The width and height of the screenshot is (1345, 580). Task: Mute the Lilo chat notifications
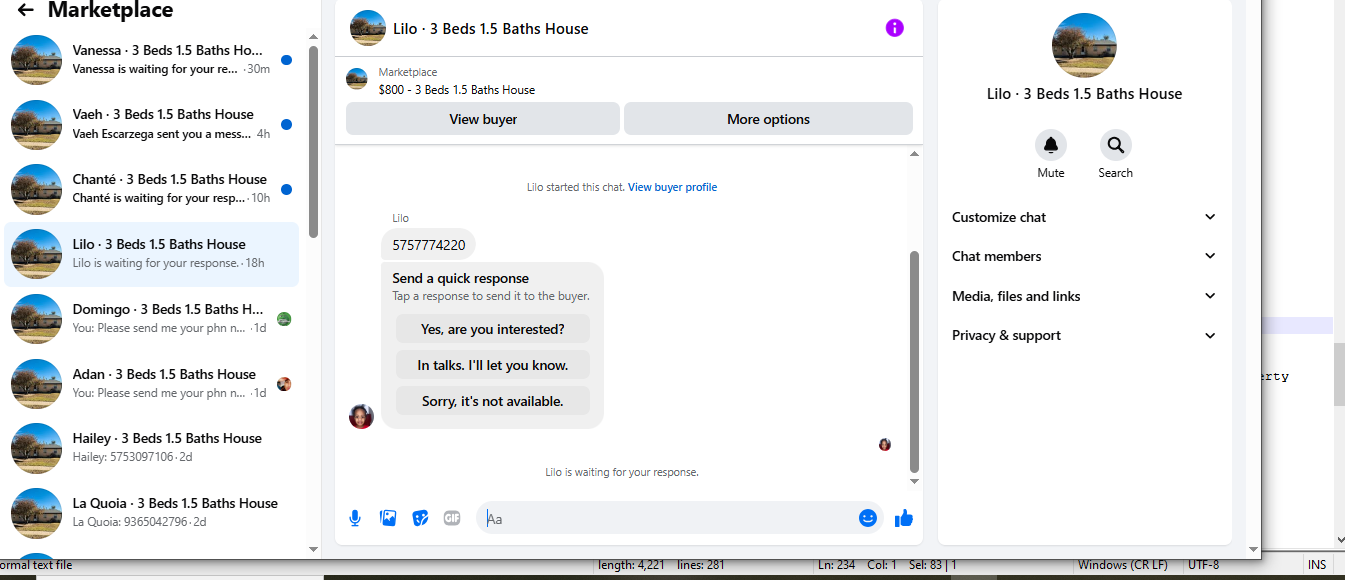point(1051,145)
